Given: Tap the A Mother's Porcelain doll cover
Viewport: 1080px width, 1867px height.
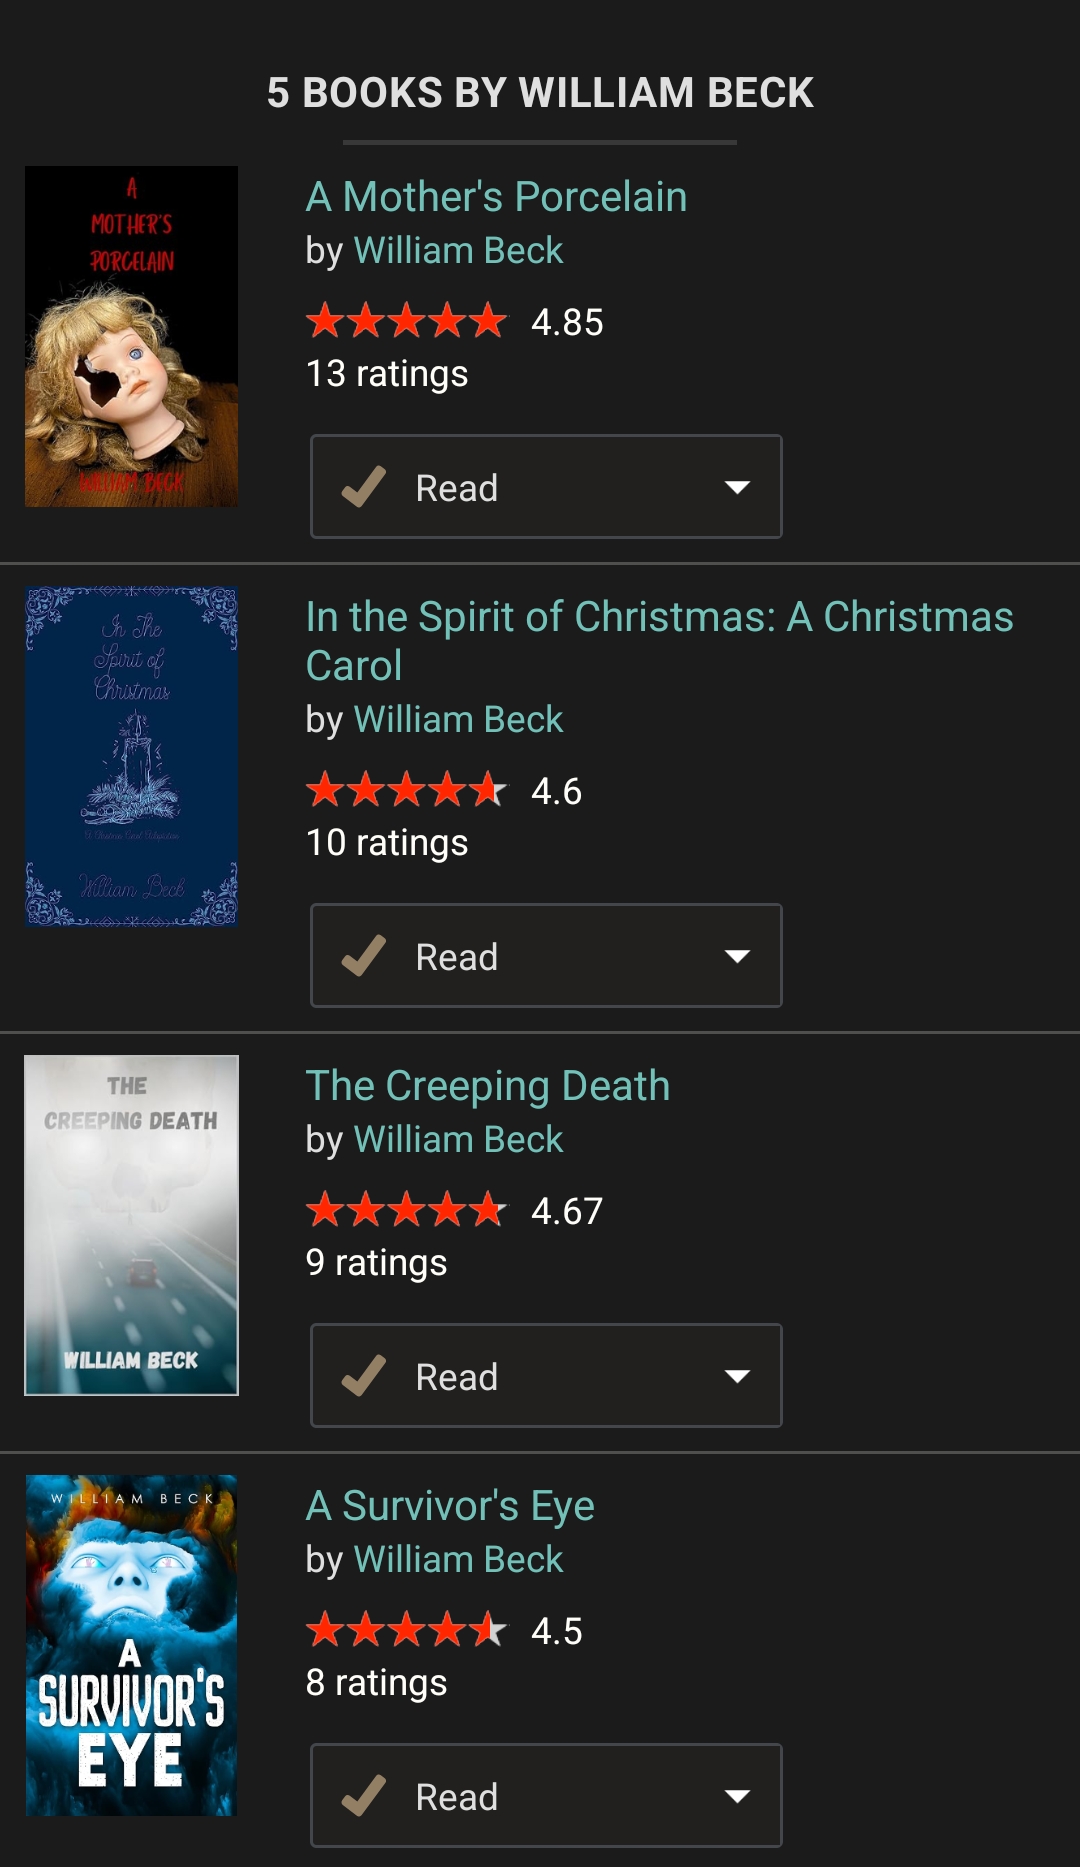Looking at the screenshot, I should [x=131, y=336].
